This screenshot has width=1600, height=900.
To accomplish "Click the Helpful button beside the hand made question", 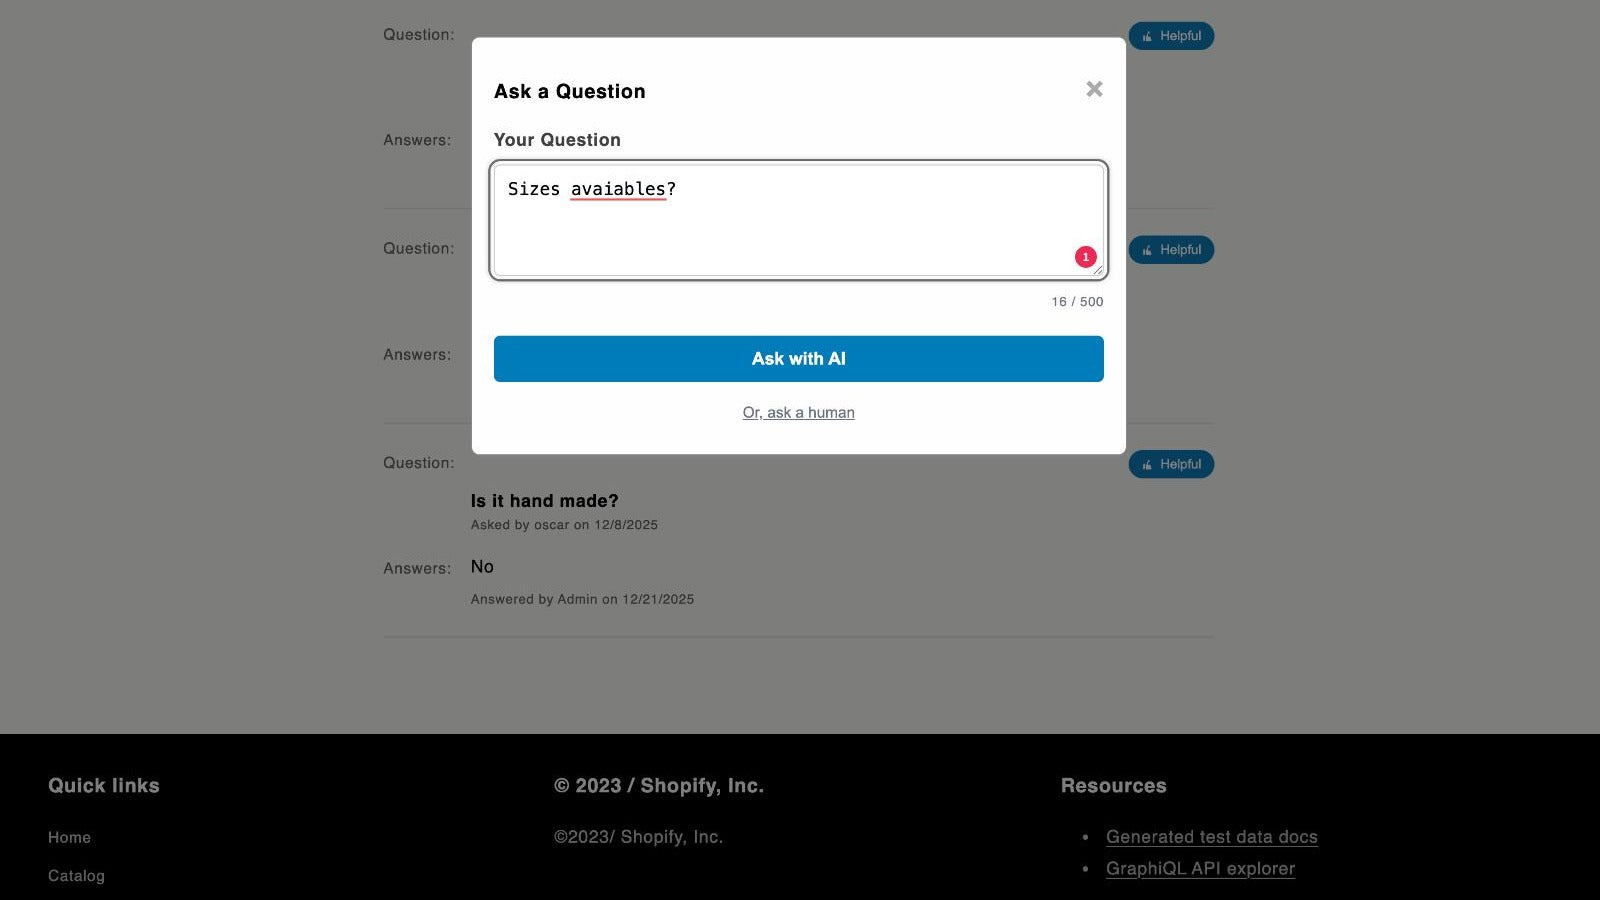I will coord(1170,464).
